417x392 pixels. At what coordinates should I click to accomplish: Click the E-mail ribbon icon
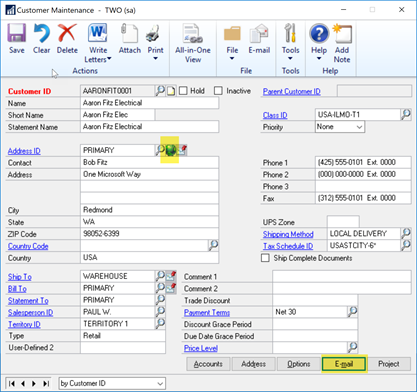pyautogui.click(x=259, y=33)
